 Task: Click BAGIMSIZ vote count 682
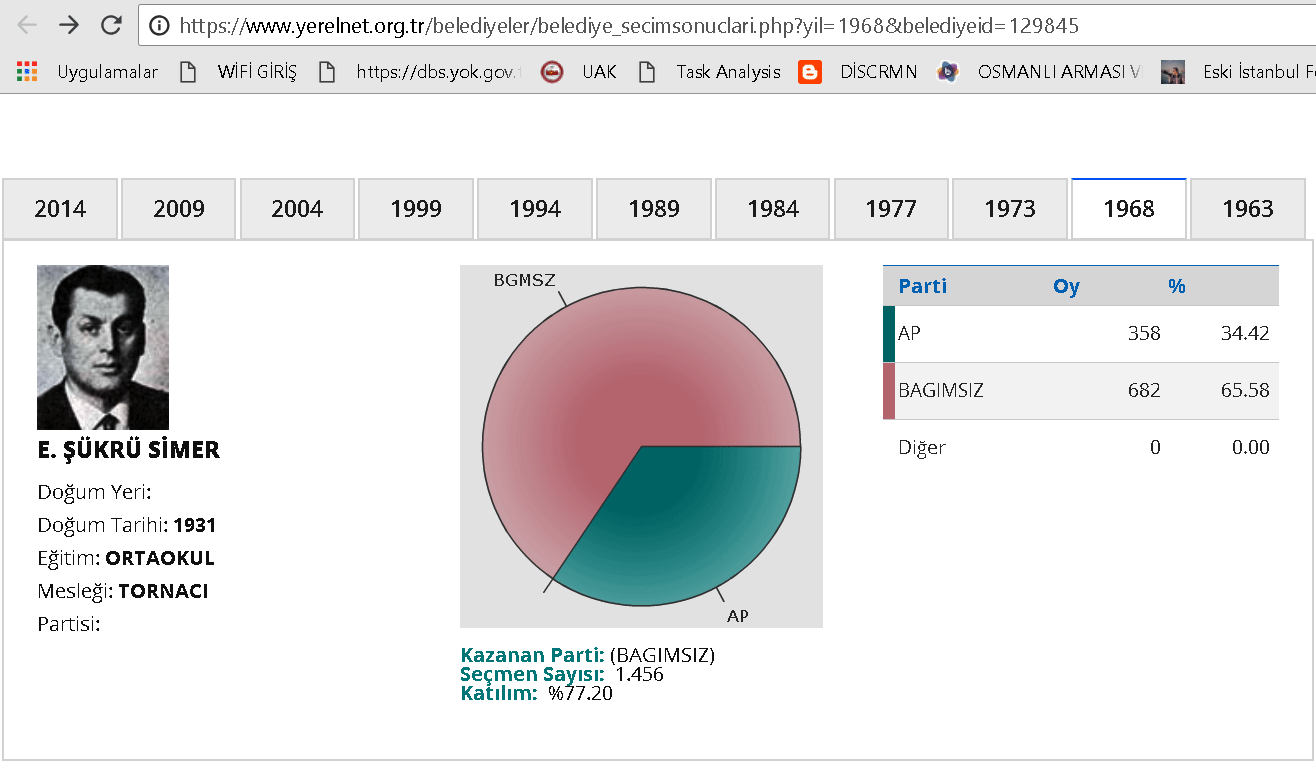coord(1144,391)
